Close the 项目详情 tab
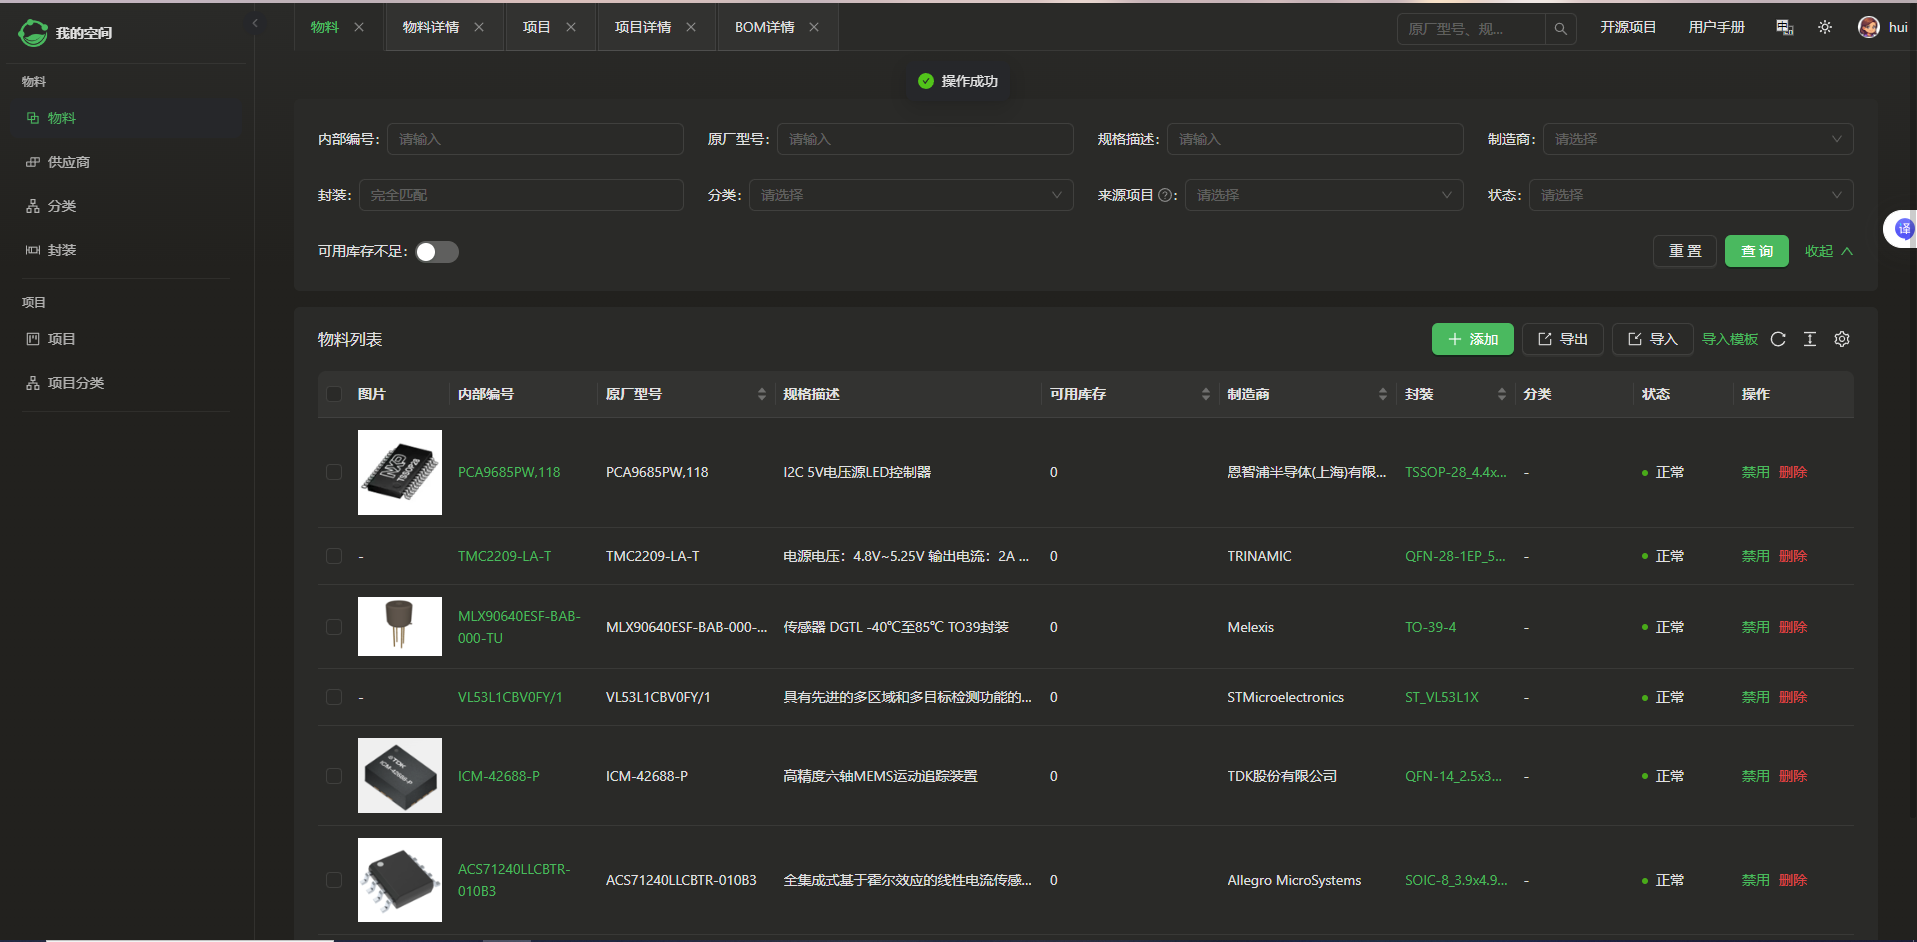The image size is (1917, 942). [x=691, y=27]
